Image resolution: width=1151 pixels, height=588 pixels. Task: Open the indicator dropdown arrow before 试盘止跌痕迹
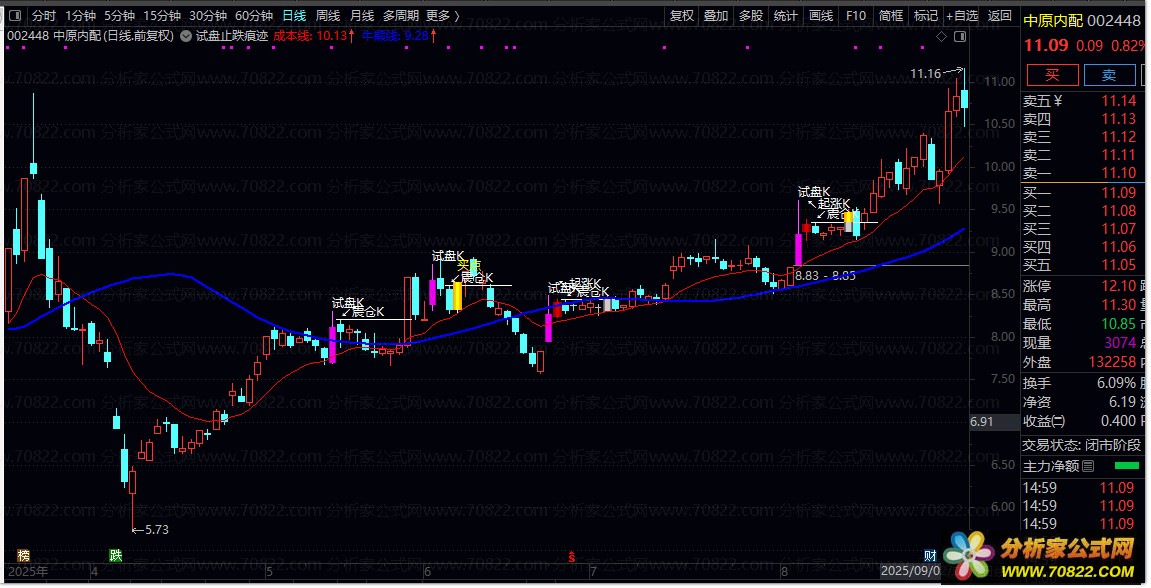(x=186, y=35)
